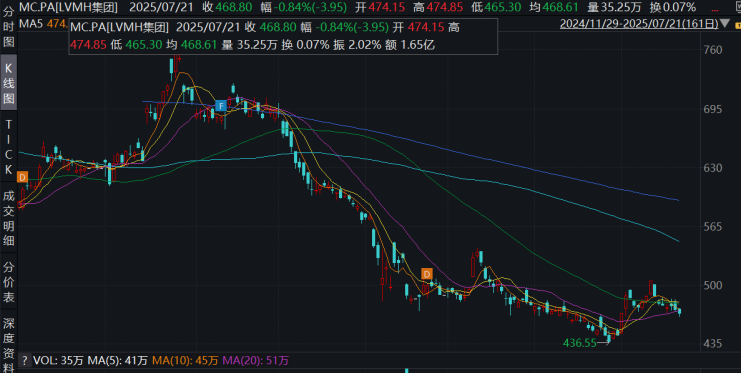
Task: Switch to the 分时图 tab
Action: (x=9, y=28)
